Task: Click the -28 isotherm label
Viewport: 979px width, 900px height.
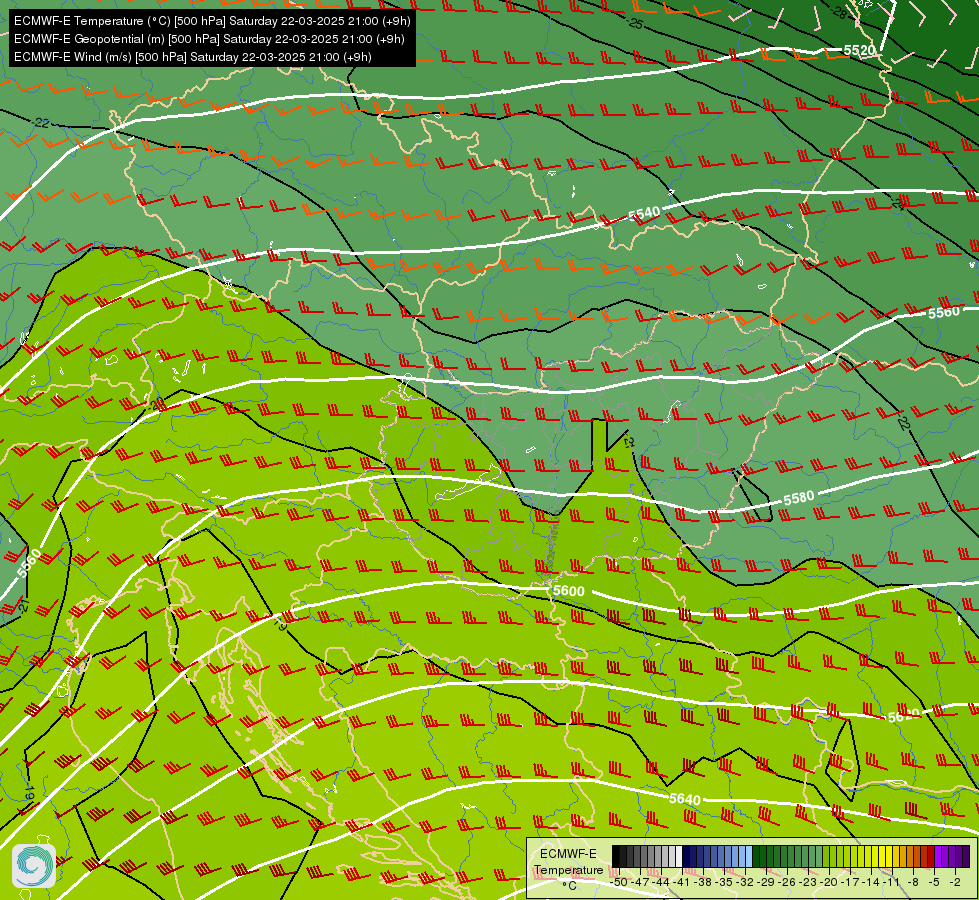Action: click(840, 12)
